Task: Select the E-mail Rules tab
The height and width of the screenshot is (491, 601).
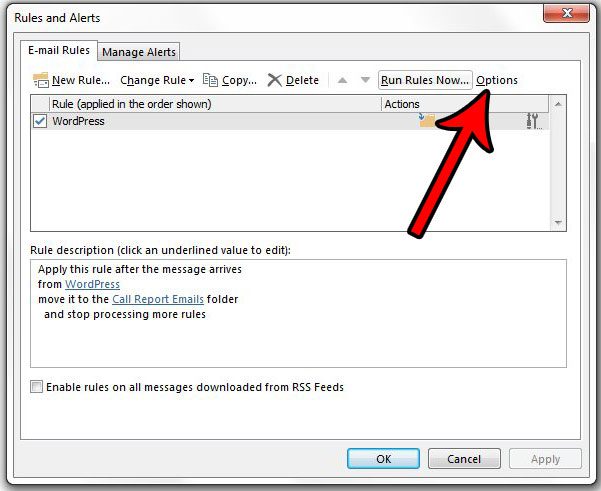Action: click(59, 50)
